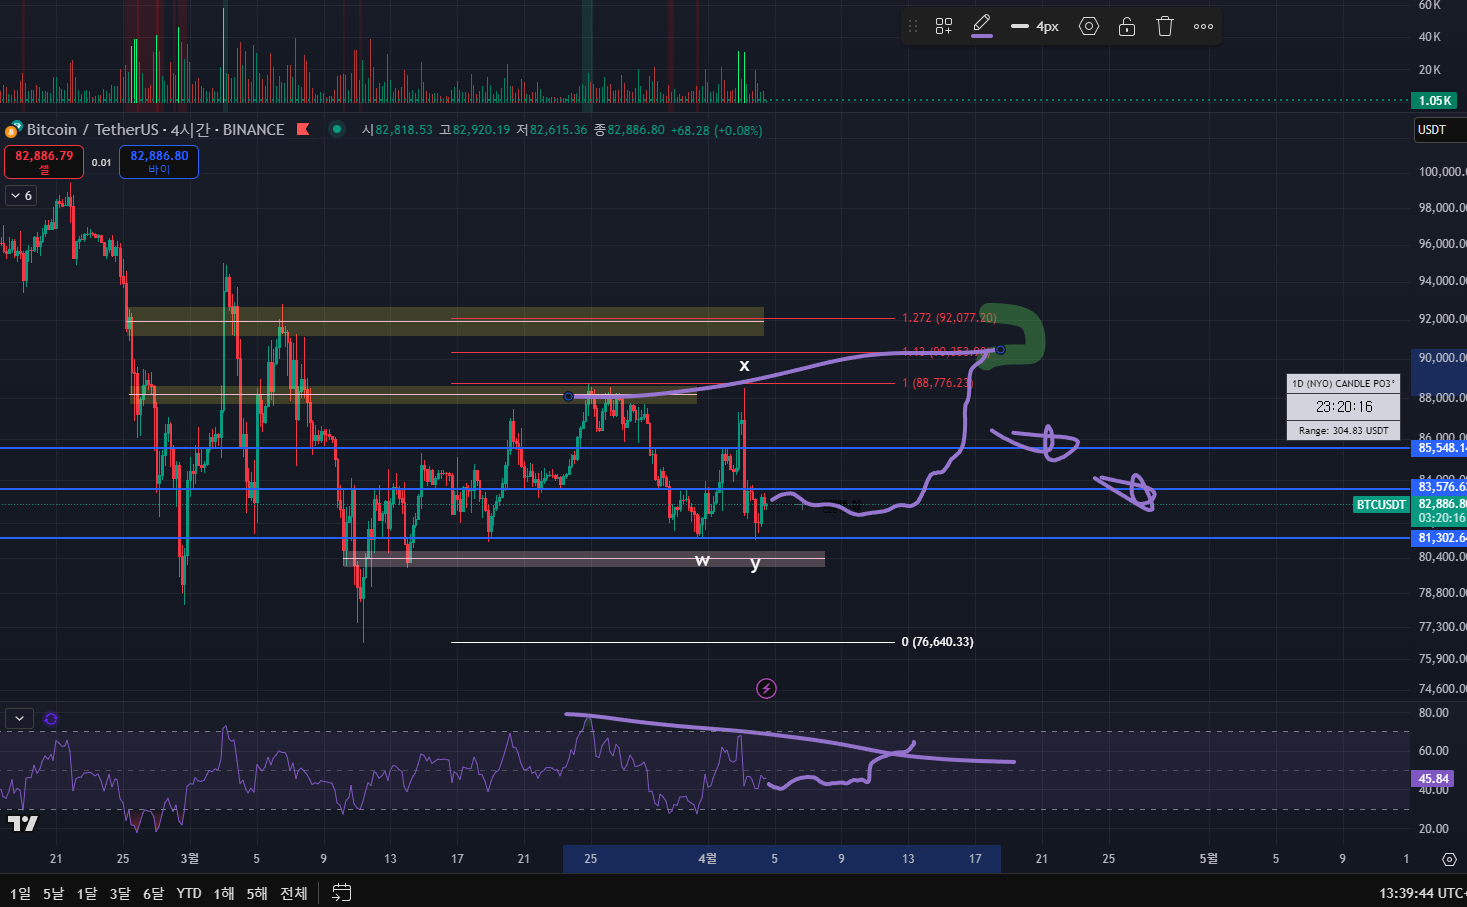Screen dimensions: 1467x907
Task: Click the highlighted 25 date on the time axis
Action: pyautogui.click(x=591, y=858)
